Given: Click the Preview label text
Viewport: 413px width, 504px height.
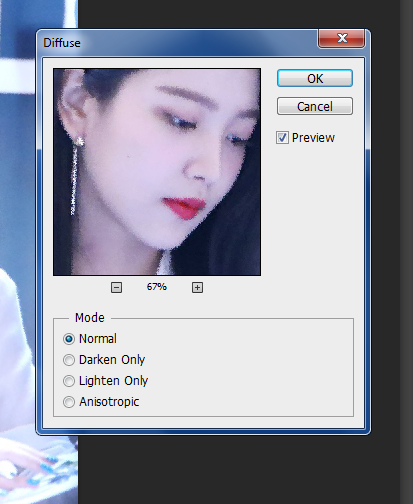Looking at the screenshot, I should click(313, 138).
